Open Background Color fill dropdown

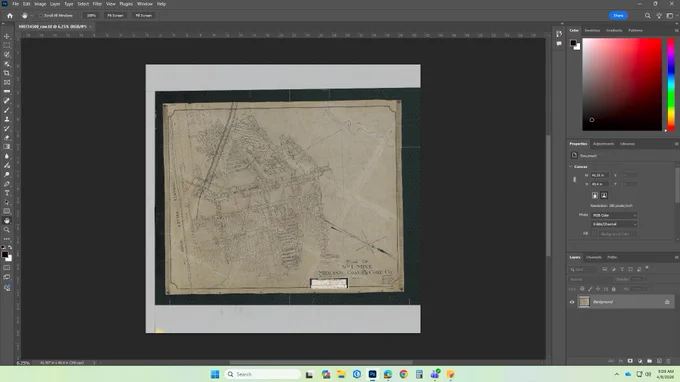[x=617, y=234]
